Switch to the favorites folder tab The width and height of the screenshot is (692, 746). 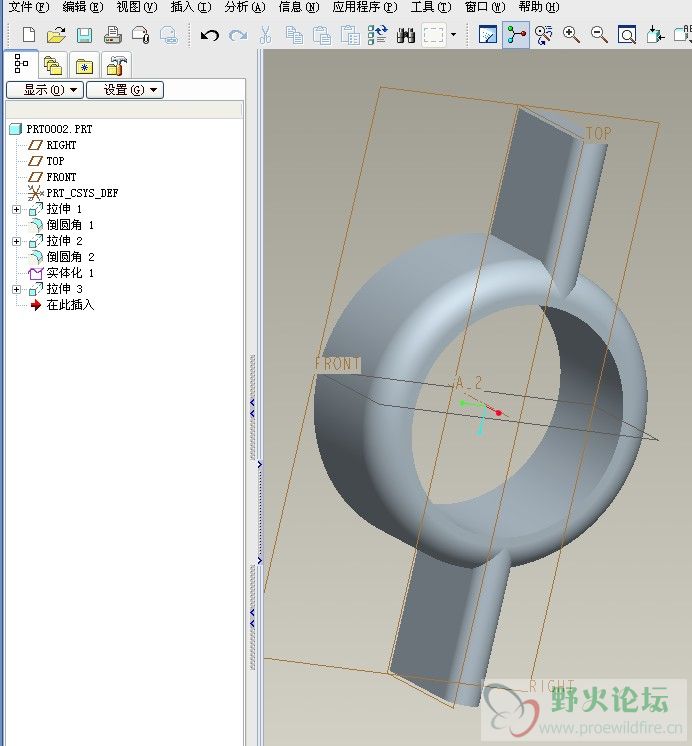pyautogui.click(x=84, y=66)
